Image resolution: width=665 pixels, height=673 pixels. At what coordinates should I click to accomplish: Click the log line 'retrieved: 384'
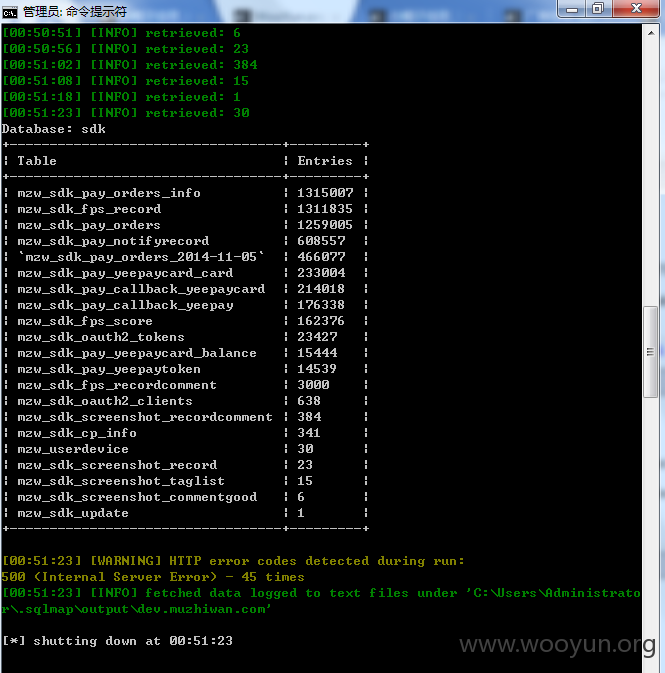130,65
